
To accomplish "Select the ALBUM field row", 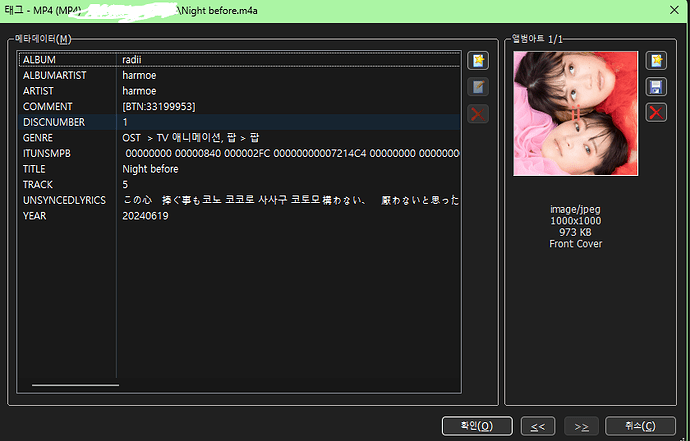I will pyautogui.click(x=240, y=59).
